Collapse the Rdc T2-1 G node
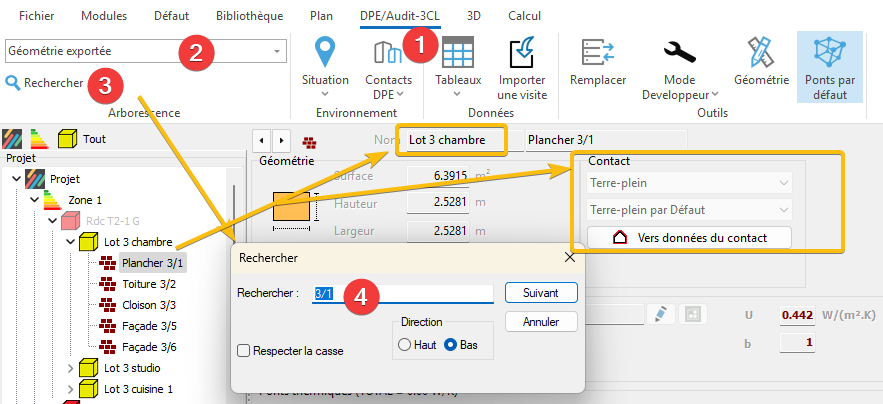The width and height of the screenshot is (883, 404). coord(52,221)
